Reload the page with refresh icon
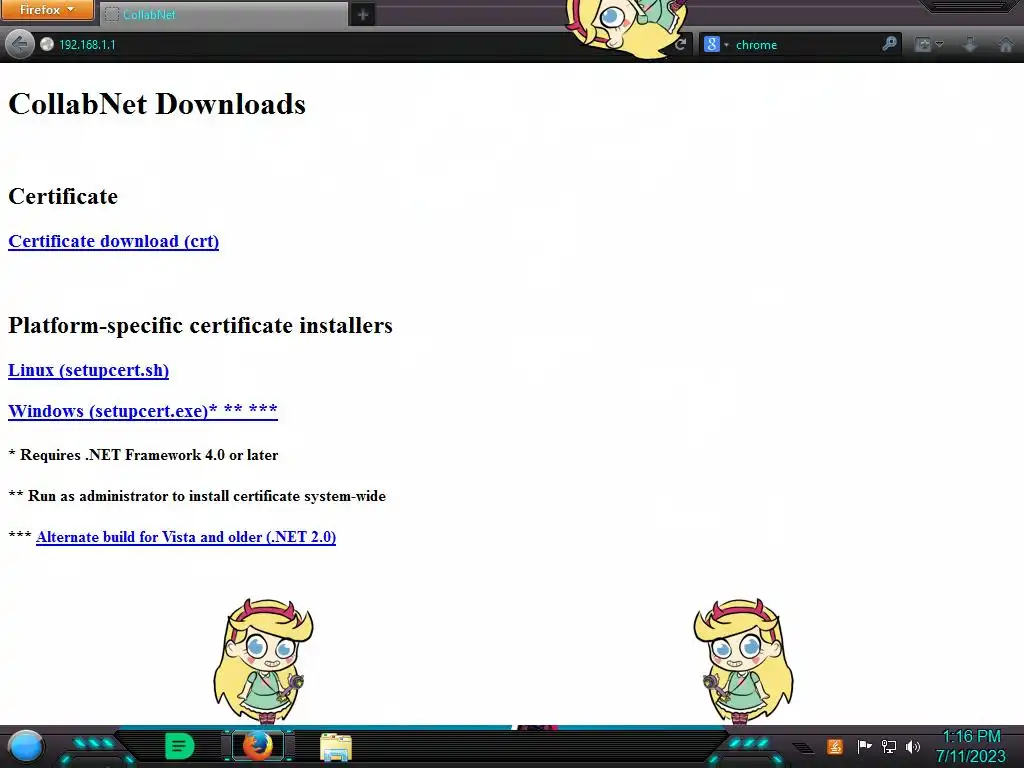Viewport: 1024px width, 768px height. [x=680, y=44]
